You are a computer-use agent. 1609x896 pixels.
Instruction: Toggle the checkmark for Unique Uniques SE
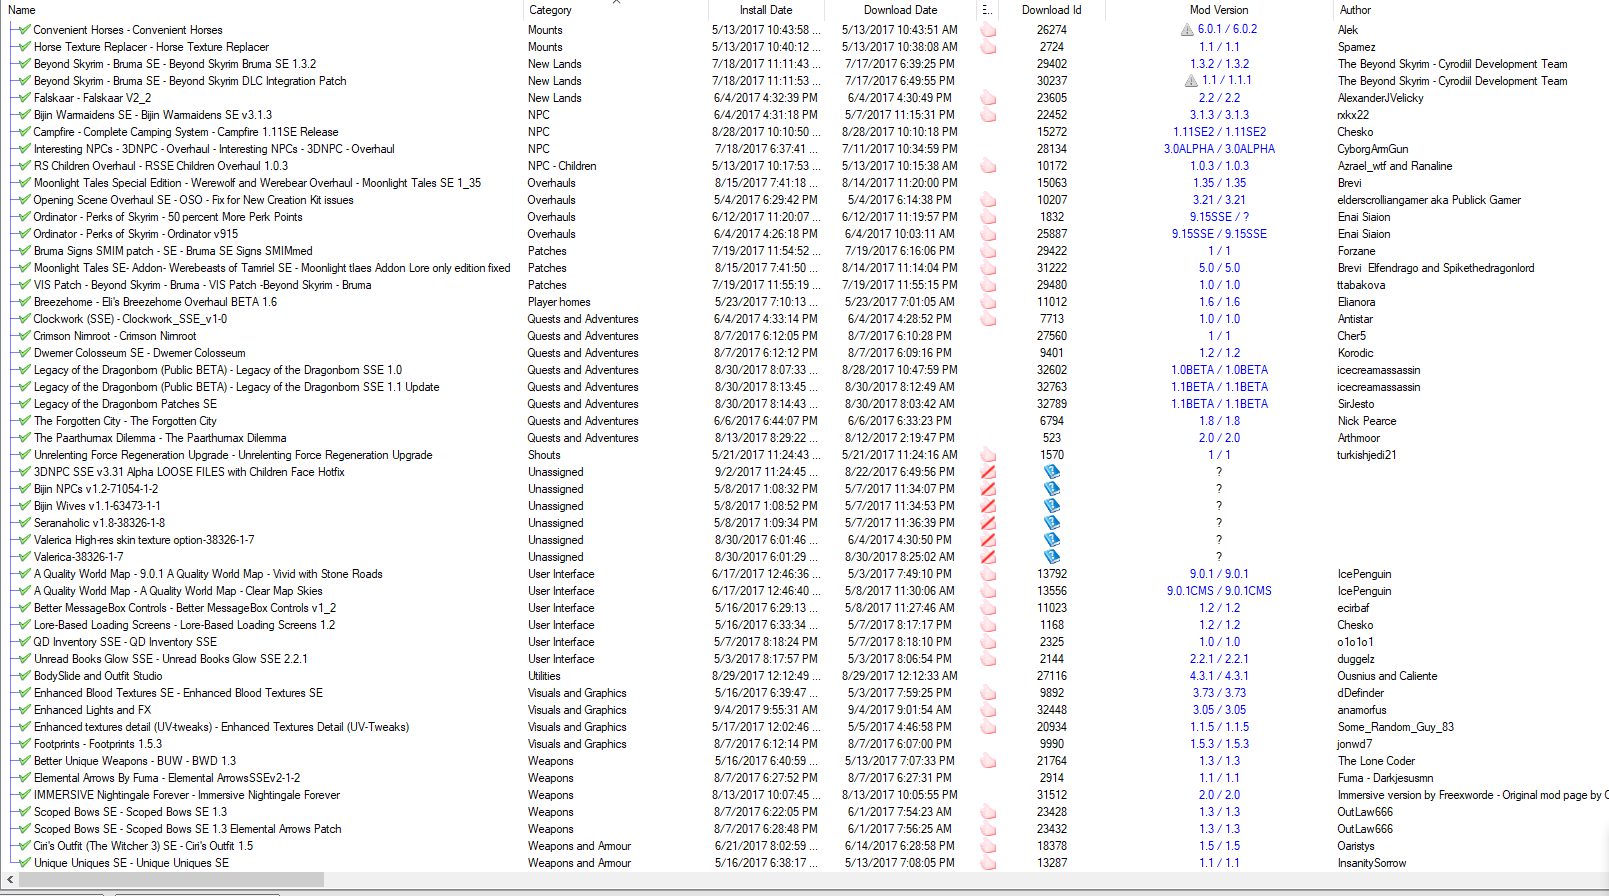tap(24, 863)
